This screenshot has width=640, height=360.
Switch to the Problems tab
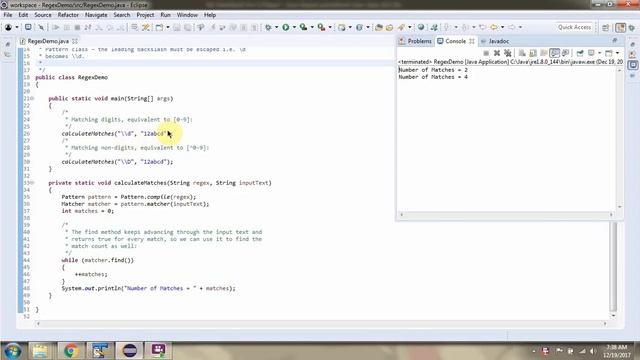tap(416, 41)
